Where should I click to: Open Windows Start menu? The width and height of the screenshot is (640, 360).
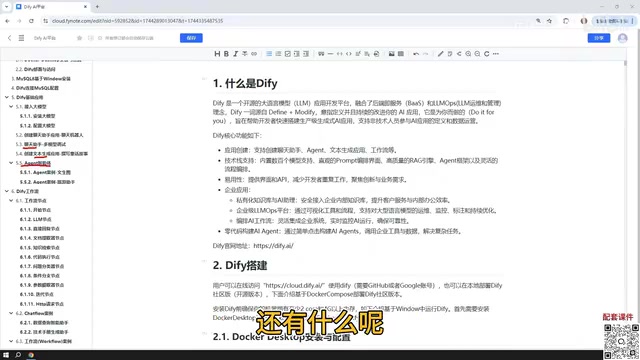click(x=6, y=355)
